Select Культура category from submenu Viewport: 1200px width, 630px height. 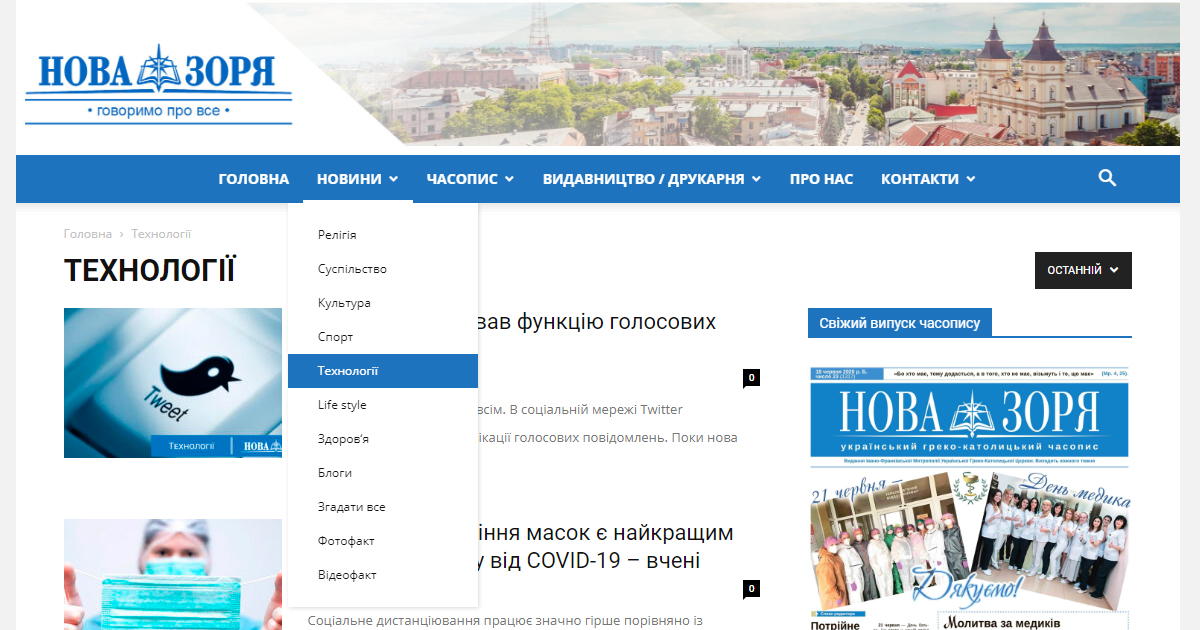coord(344,303)
